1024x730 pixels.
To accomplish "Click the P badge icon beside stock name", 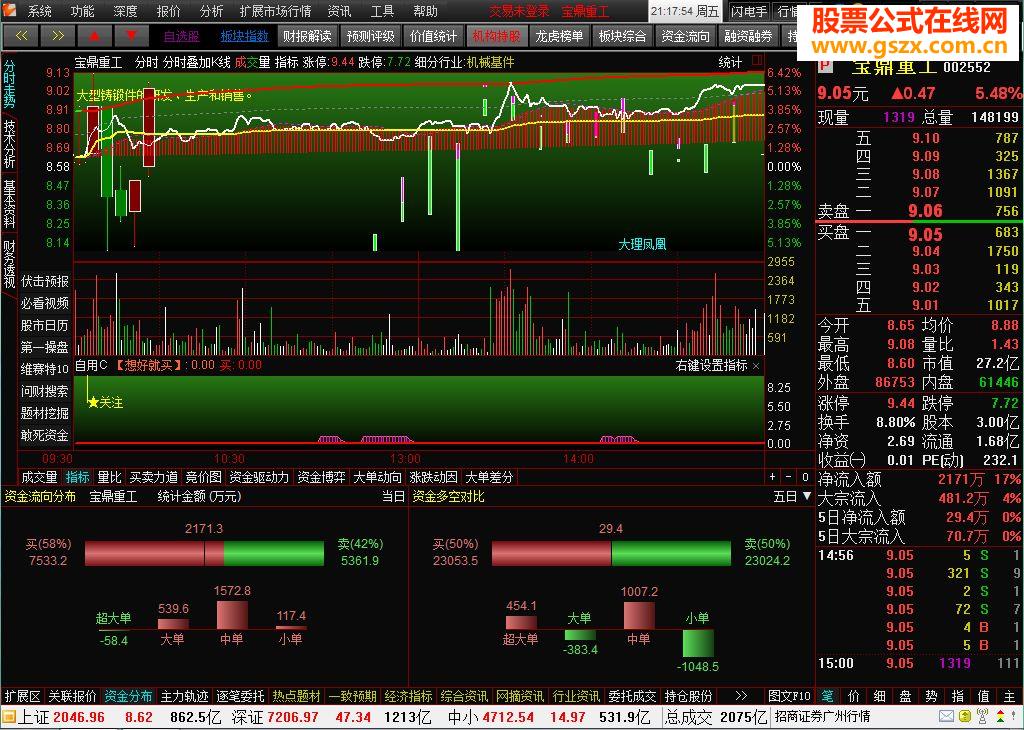I will [826, 67].
